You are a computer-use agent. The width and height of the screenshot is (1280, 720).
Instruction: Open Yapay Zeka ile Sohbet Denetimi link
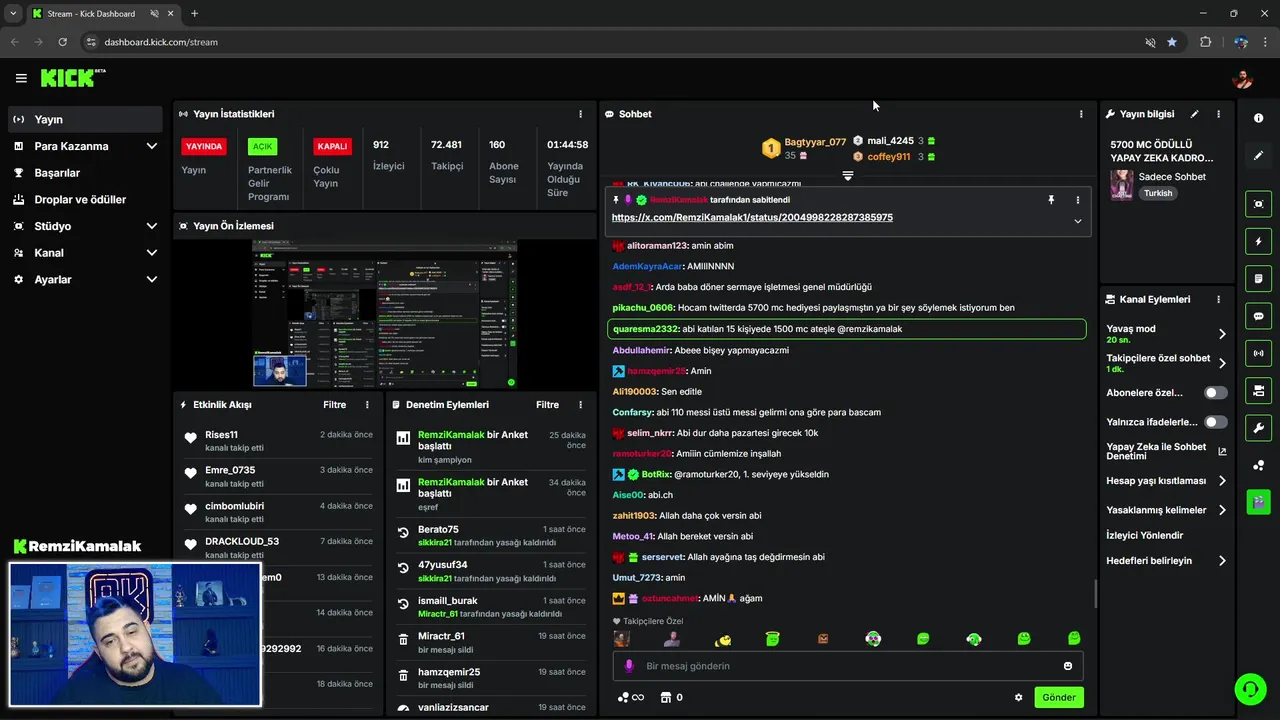pos(1166,451)
